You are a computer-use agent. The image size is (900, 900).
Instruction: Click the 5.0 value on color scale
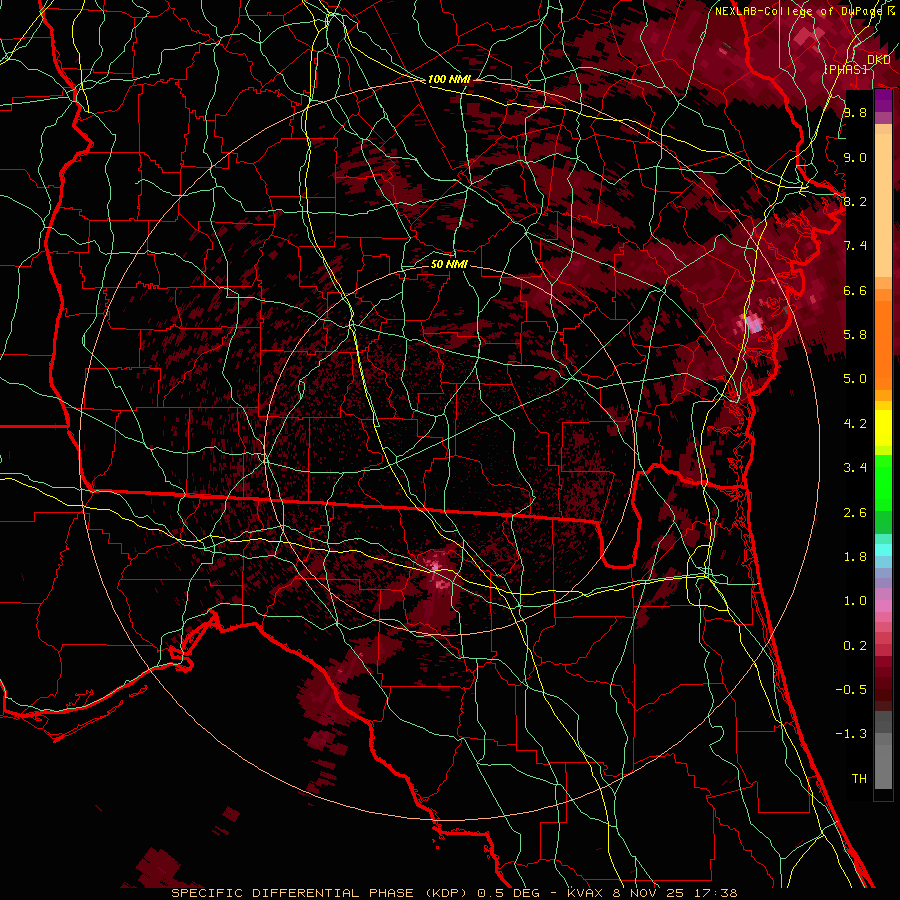tap(855, 379)
